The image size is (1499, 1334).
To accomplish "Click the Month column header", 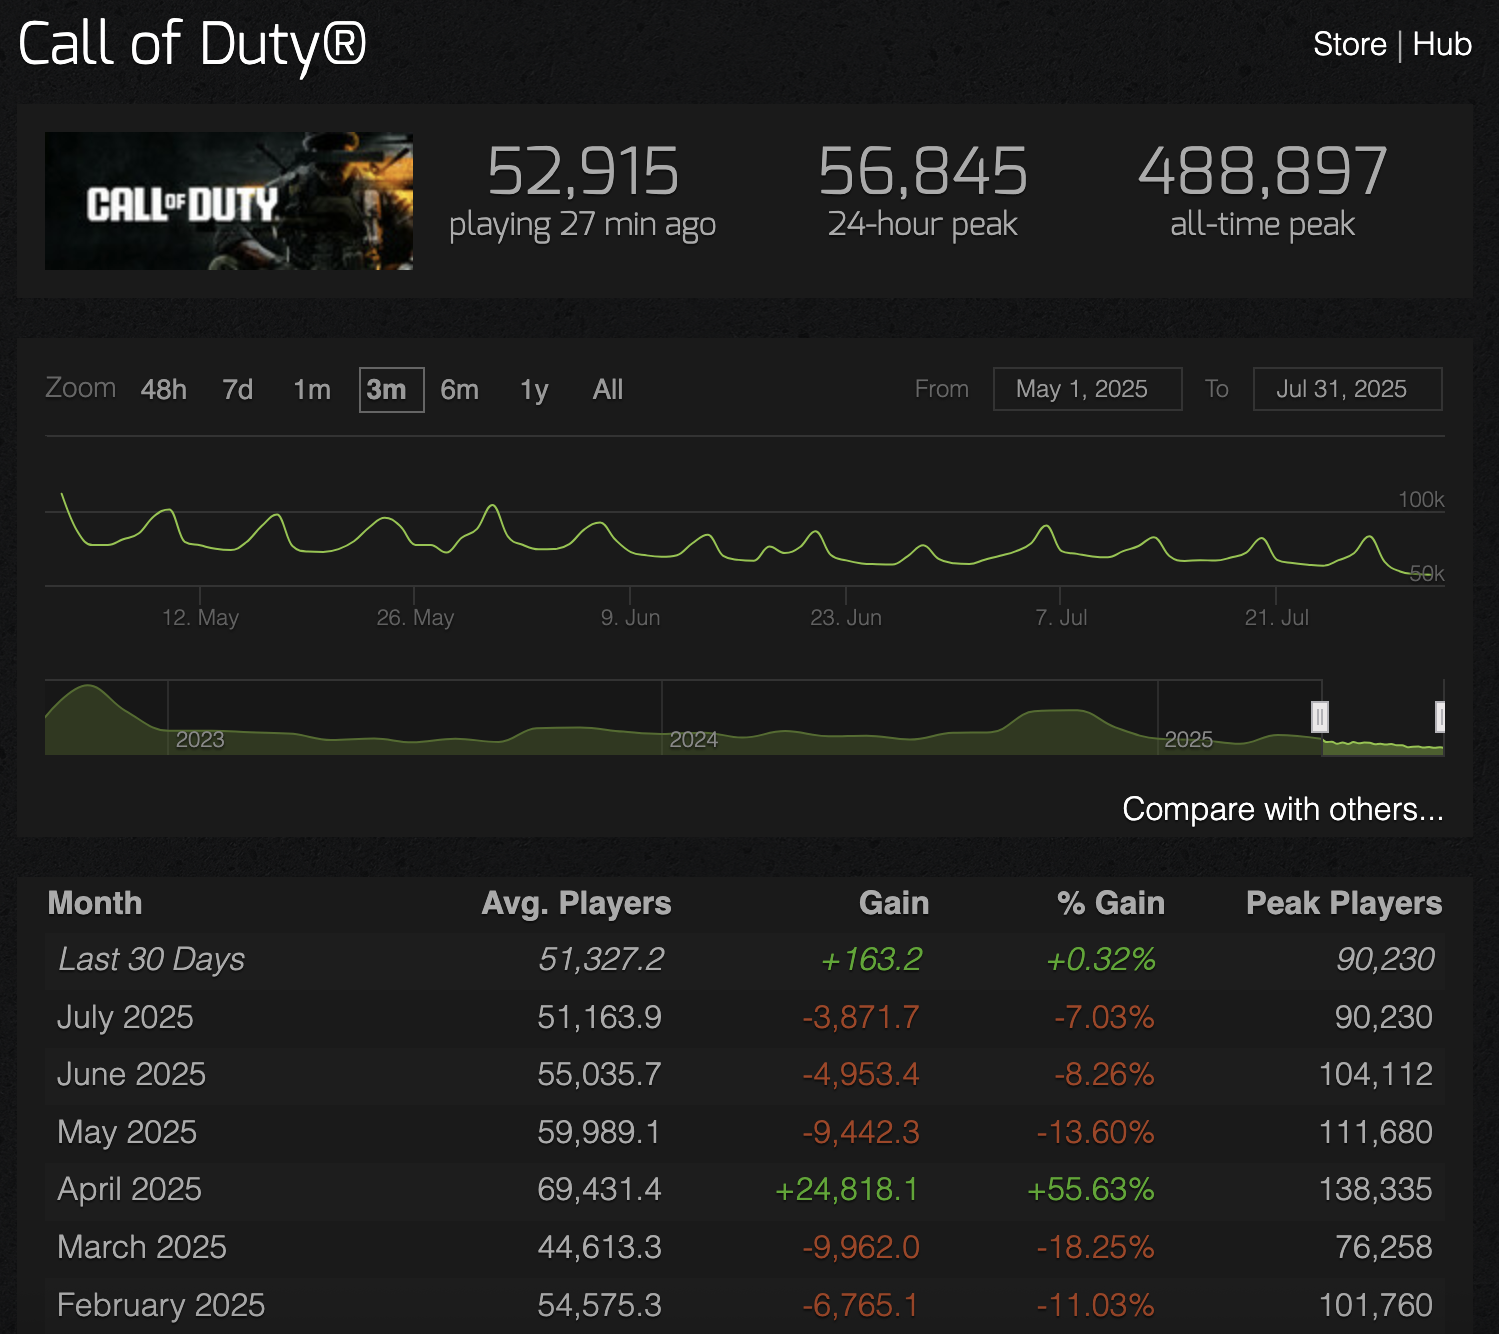I will point(95,903).
